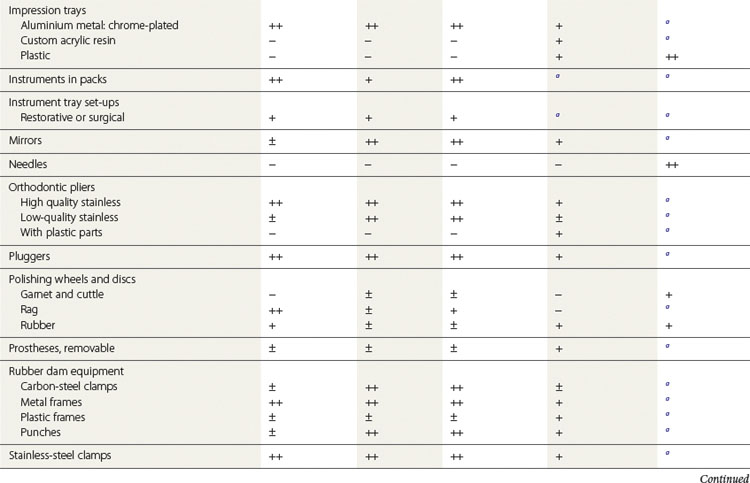Click the footnote marker in the Carbon-steel clamps row
Screen dimensions: 750x483
[x=667, y=383]
